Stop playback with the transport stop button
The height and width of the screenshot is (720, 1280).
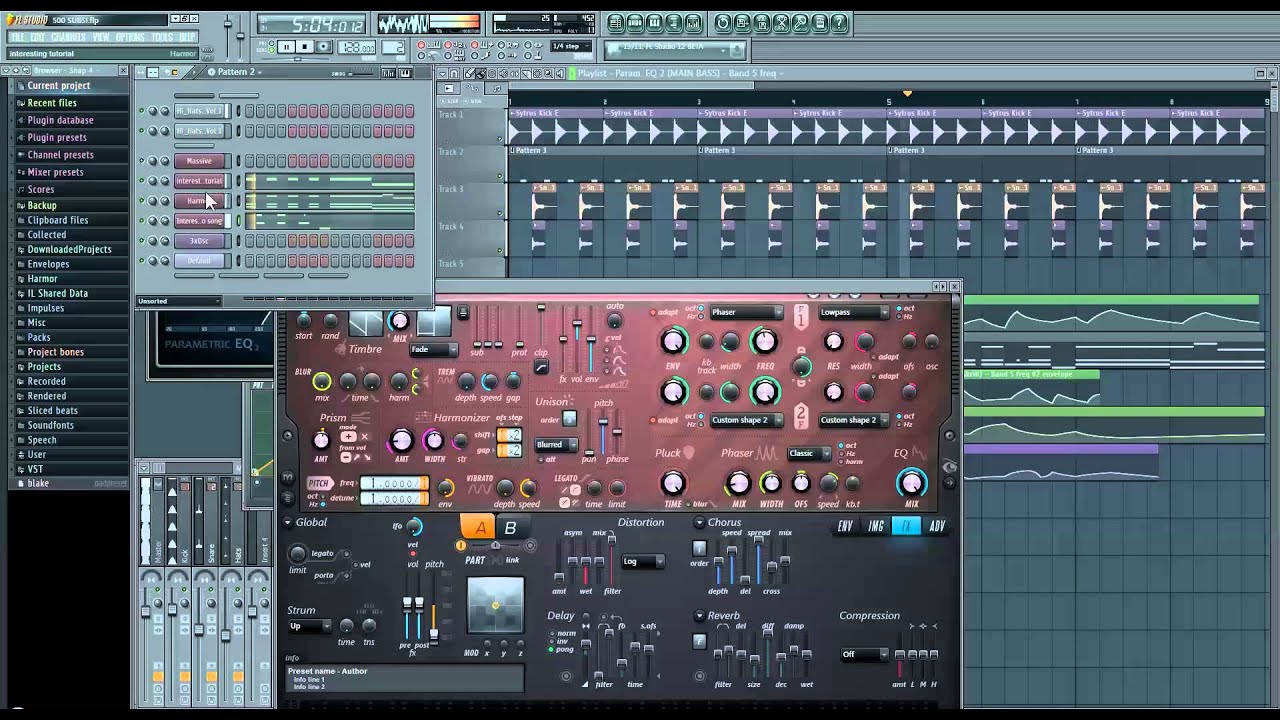(x=305, y=47)
